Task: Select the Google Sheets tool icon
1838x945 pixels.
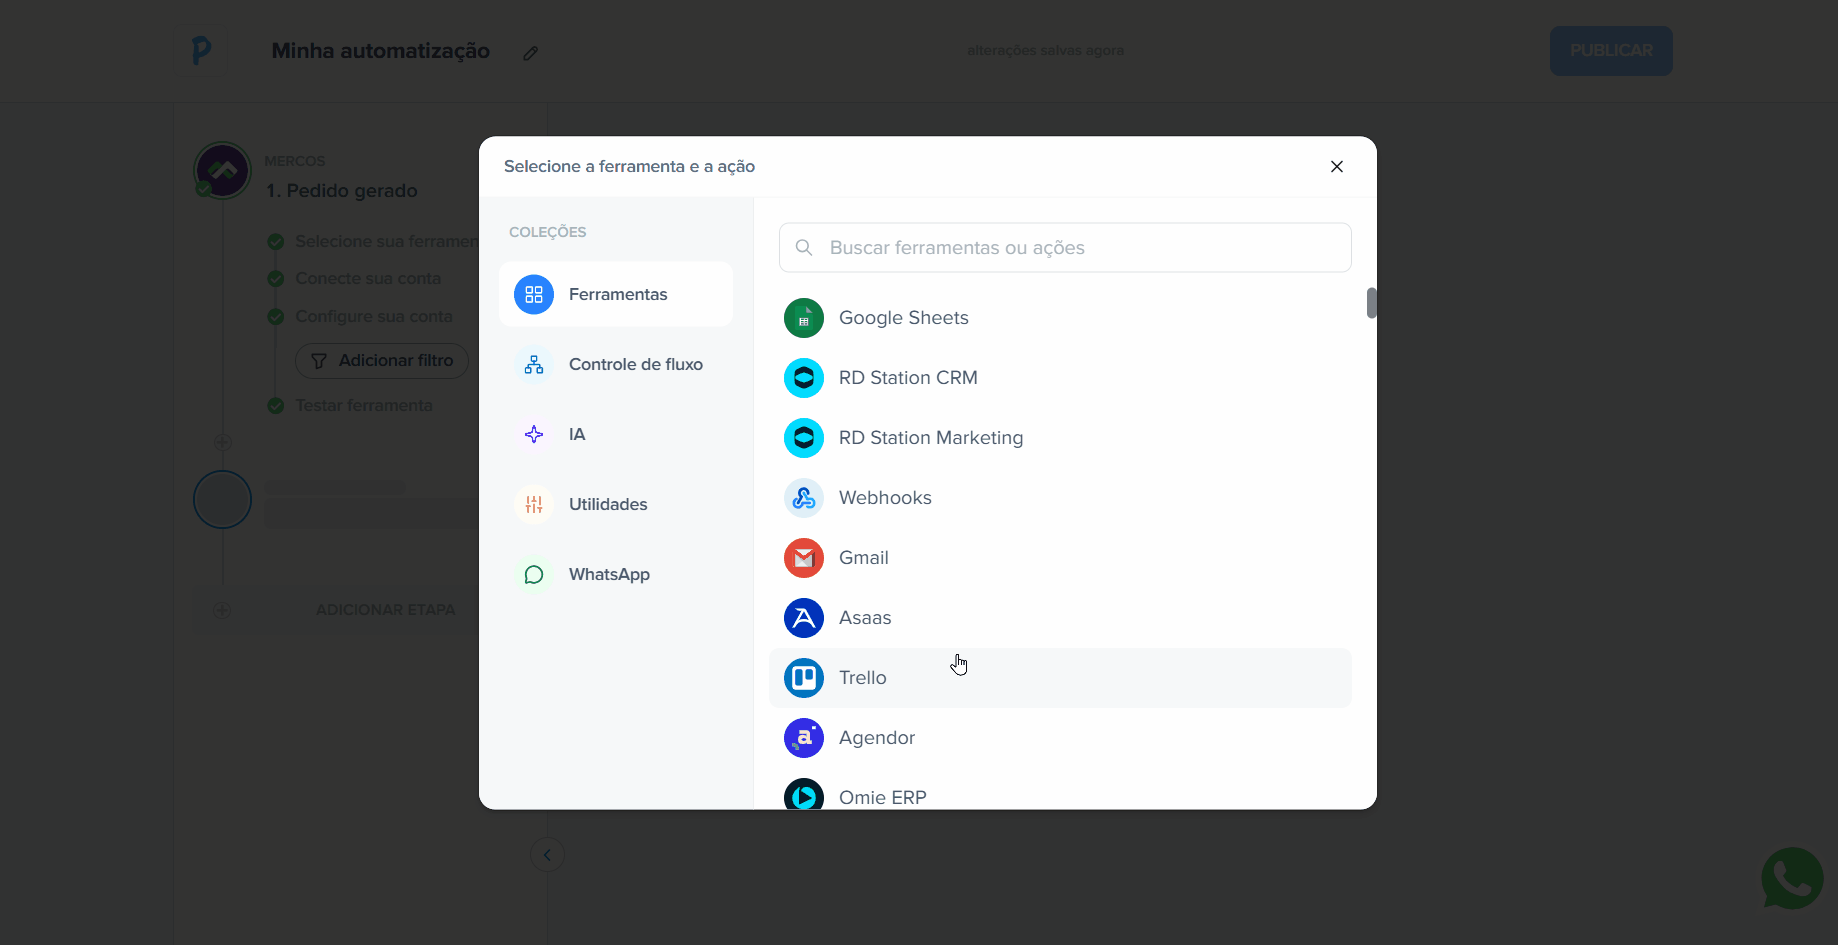Action: coord(804,318)
